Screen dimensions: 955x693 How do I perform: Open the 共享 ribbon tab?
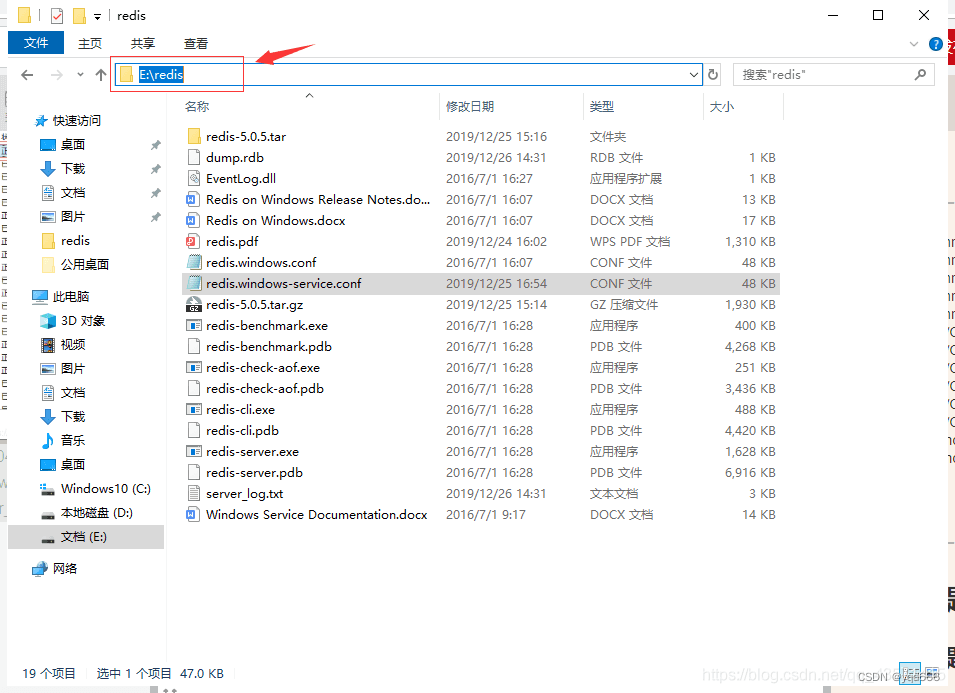143,43
